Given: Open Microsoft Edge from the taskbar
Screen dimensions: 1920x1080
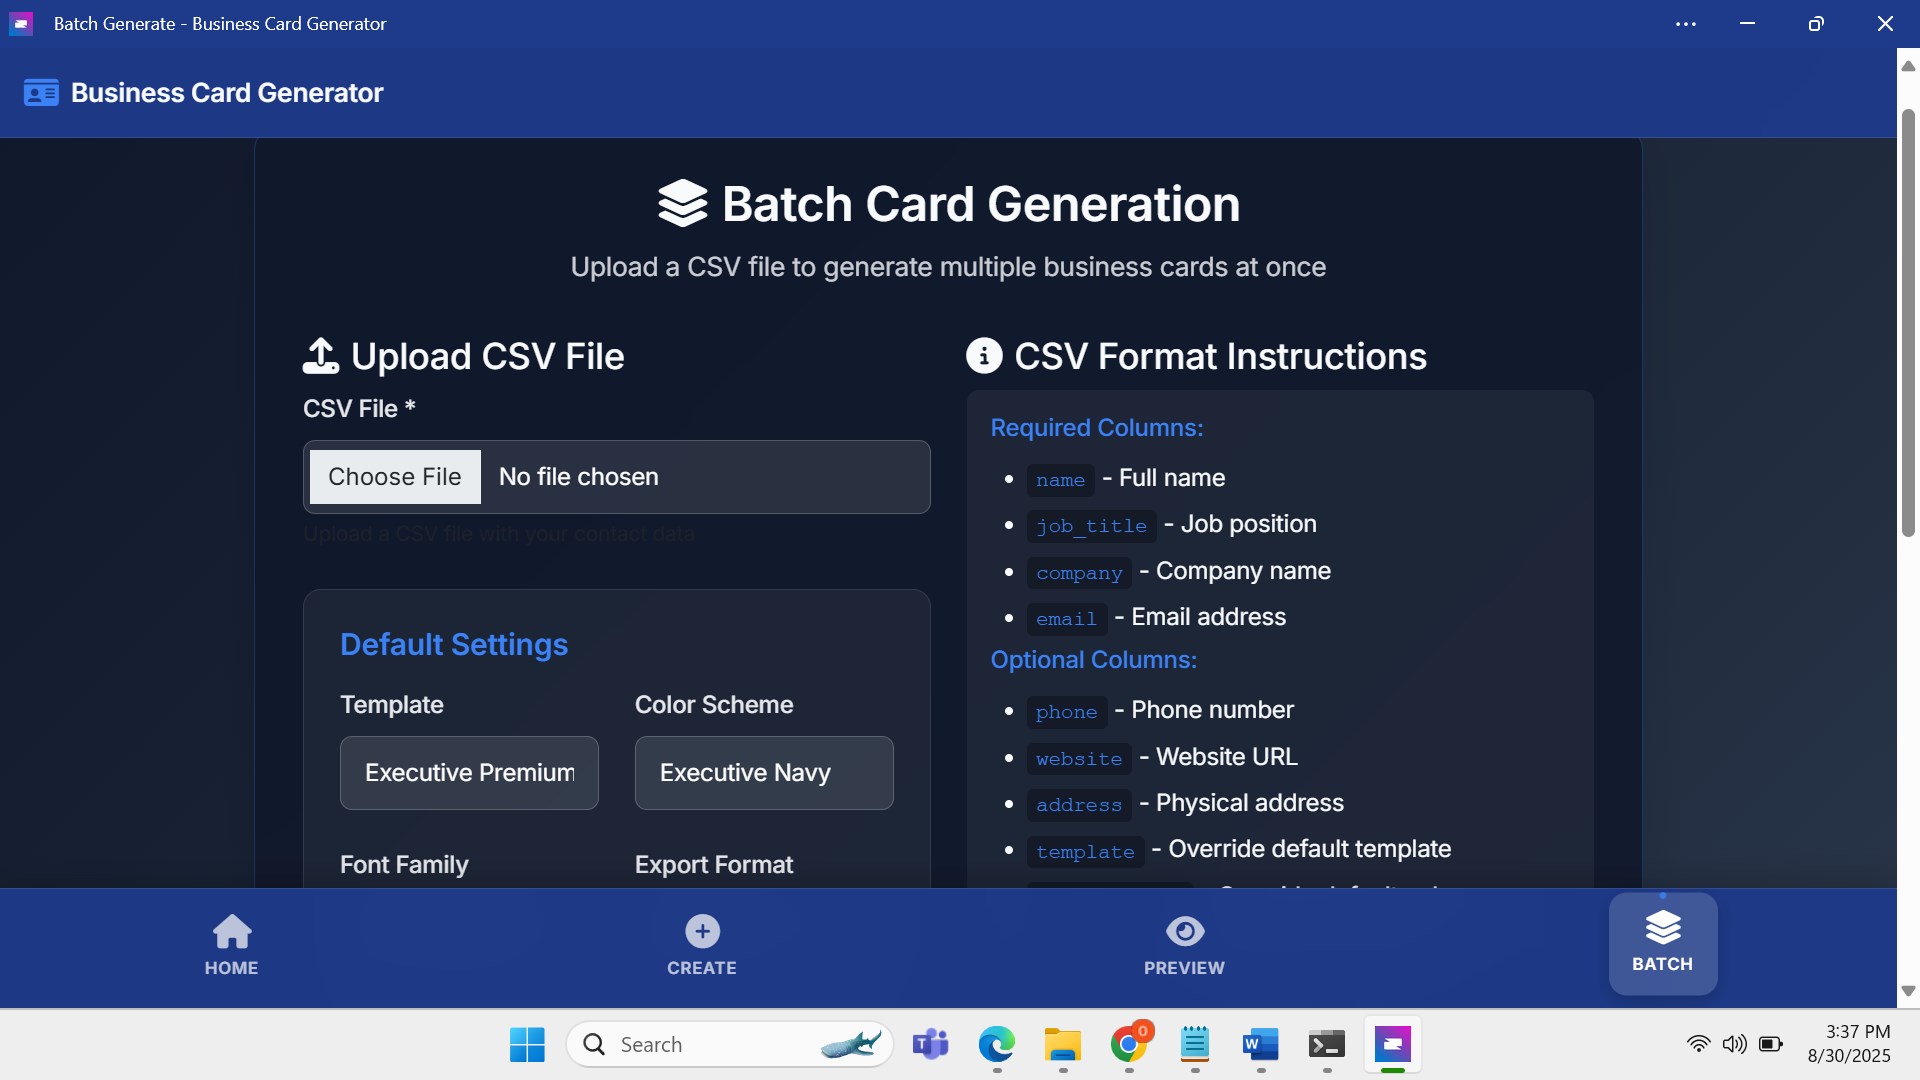Looking at the screenshot, I should pos(996,1045).
